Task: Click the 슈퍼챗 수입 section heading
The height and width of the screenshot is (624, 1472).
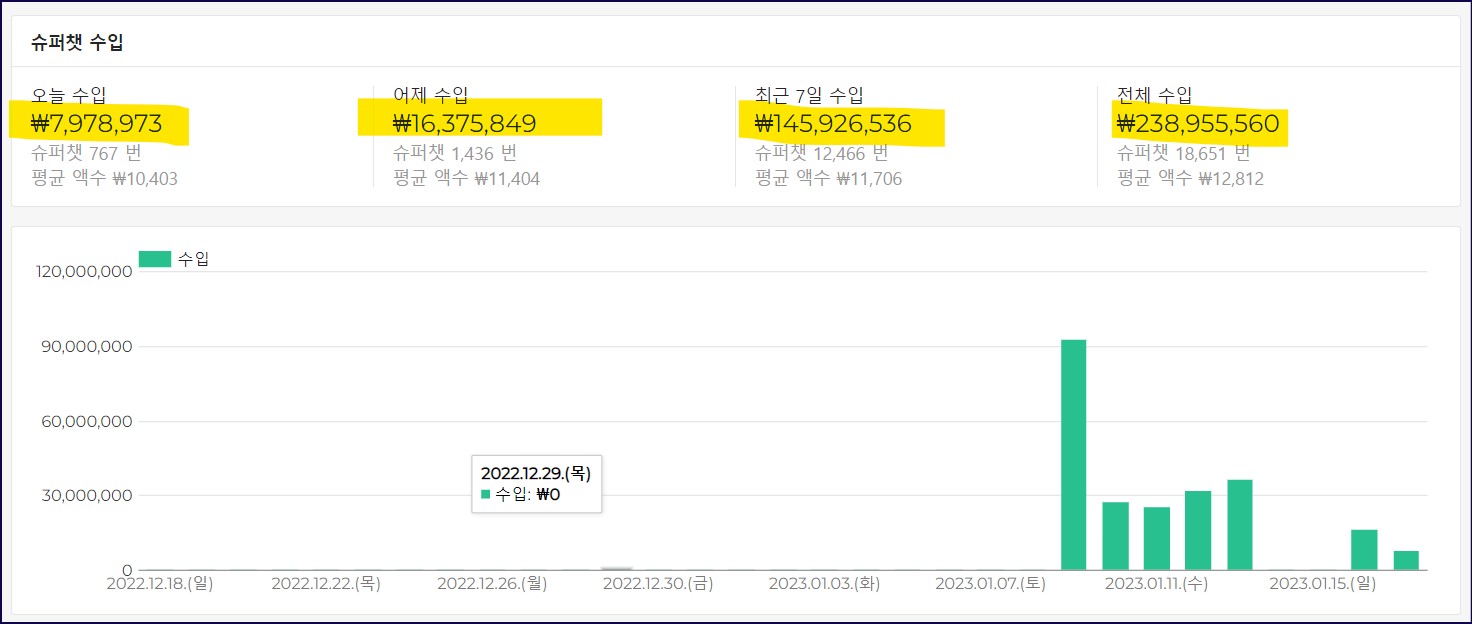Action: click(x=77, y=42)
